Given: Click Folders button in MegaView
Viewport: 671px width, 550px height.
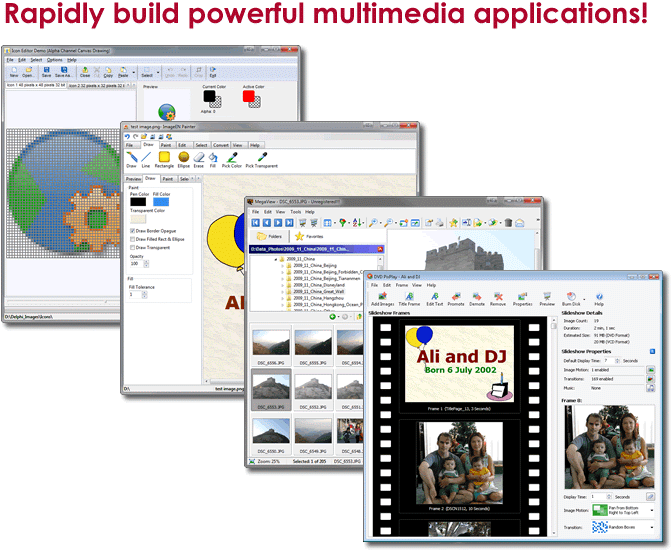Looking at the screenshot, I should pyautogui.click(x=270, y=236).
